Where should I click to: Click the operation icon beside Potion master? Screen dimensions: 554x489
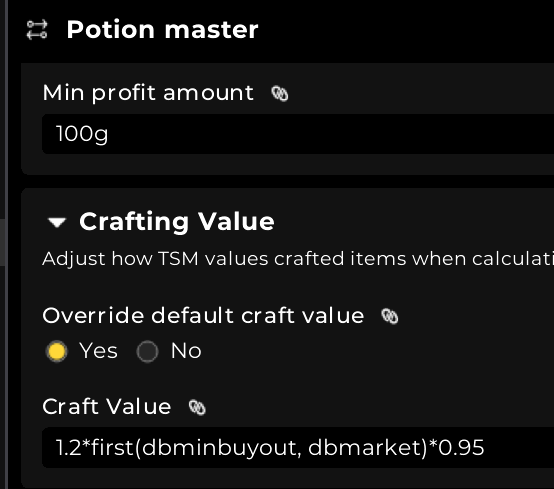pos(37,30)
